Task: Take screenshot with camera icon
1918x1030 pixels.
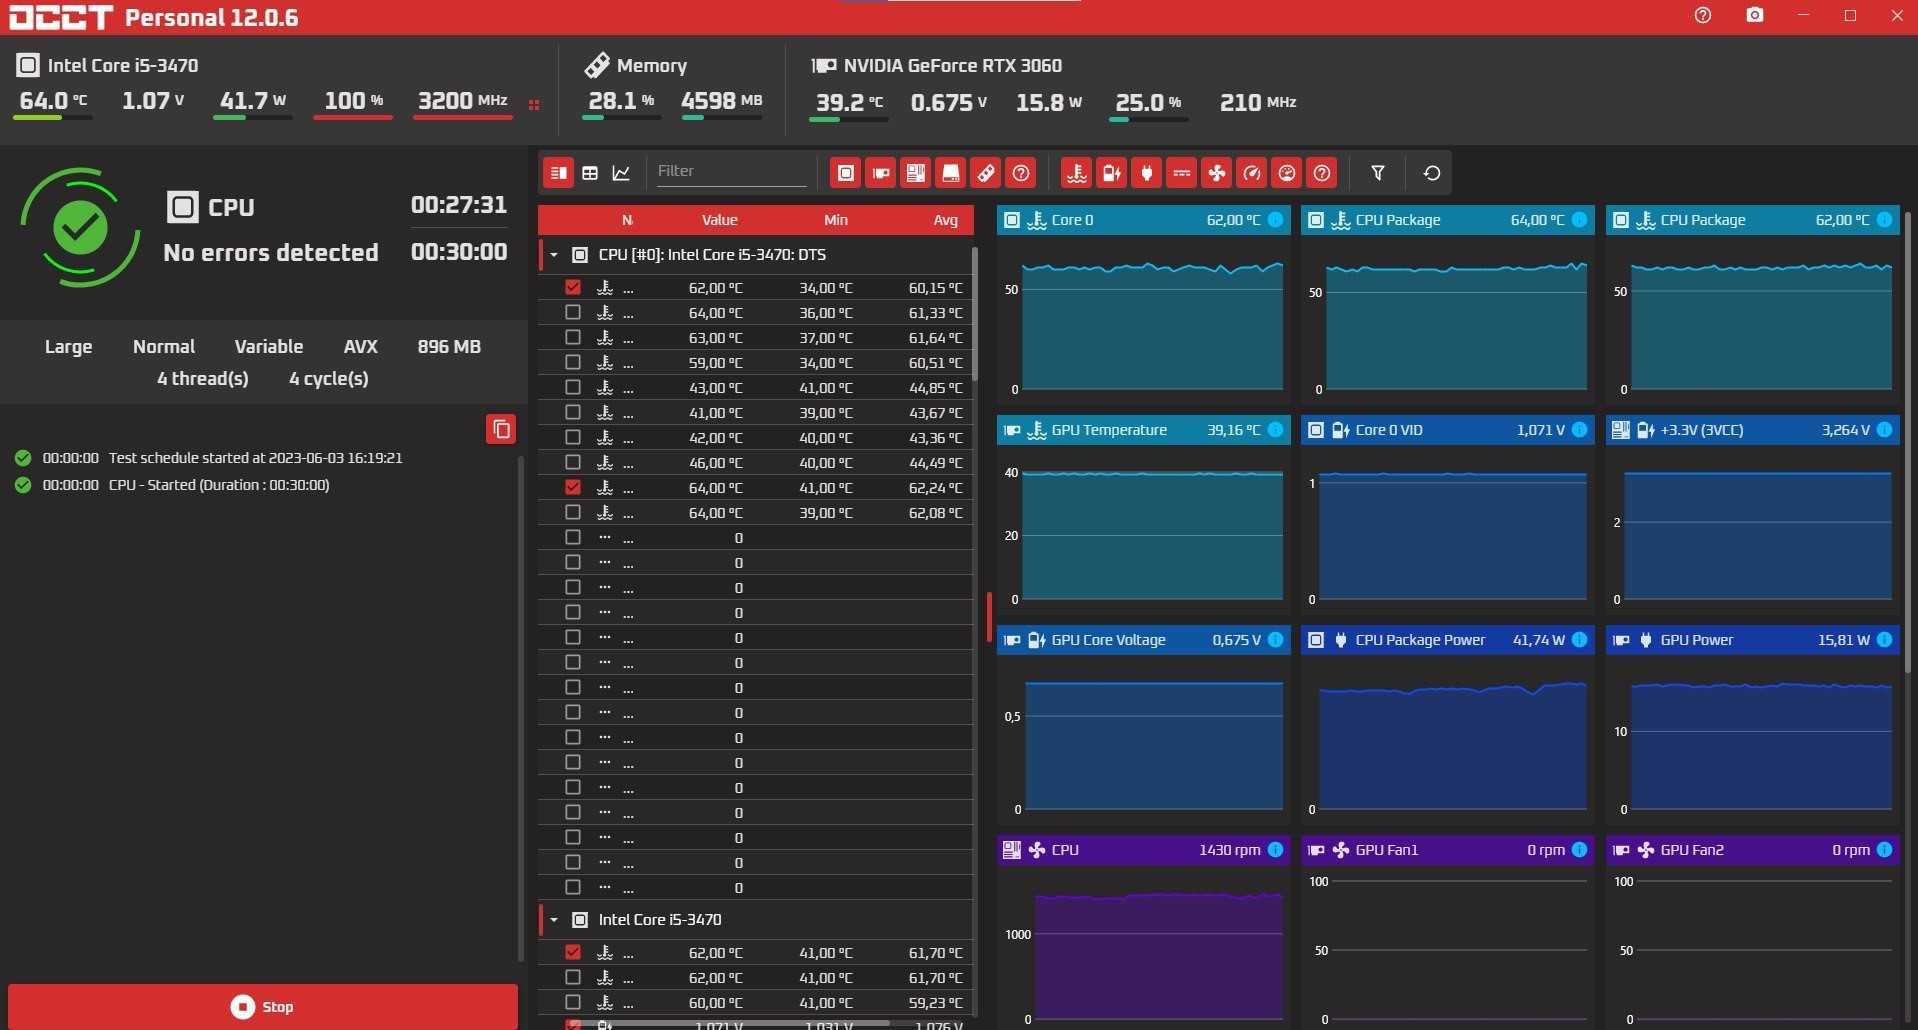Action: 1755,16
